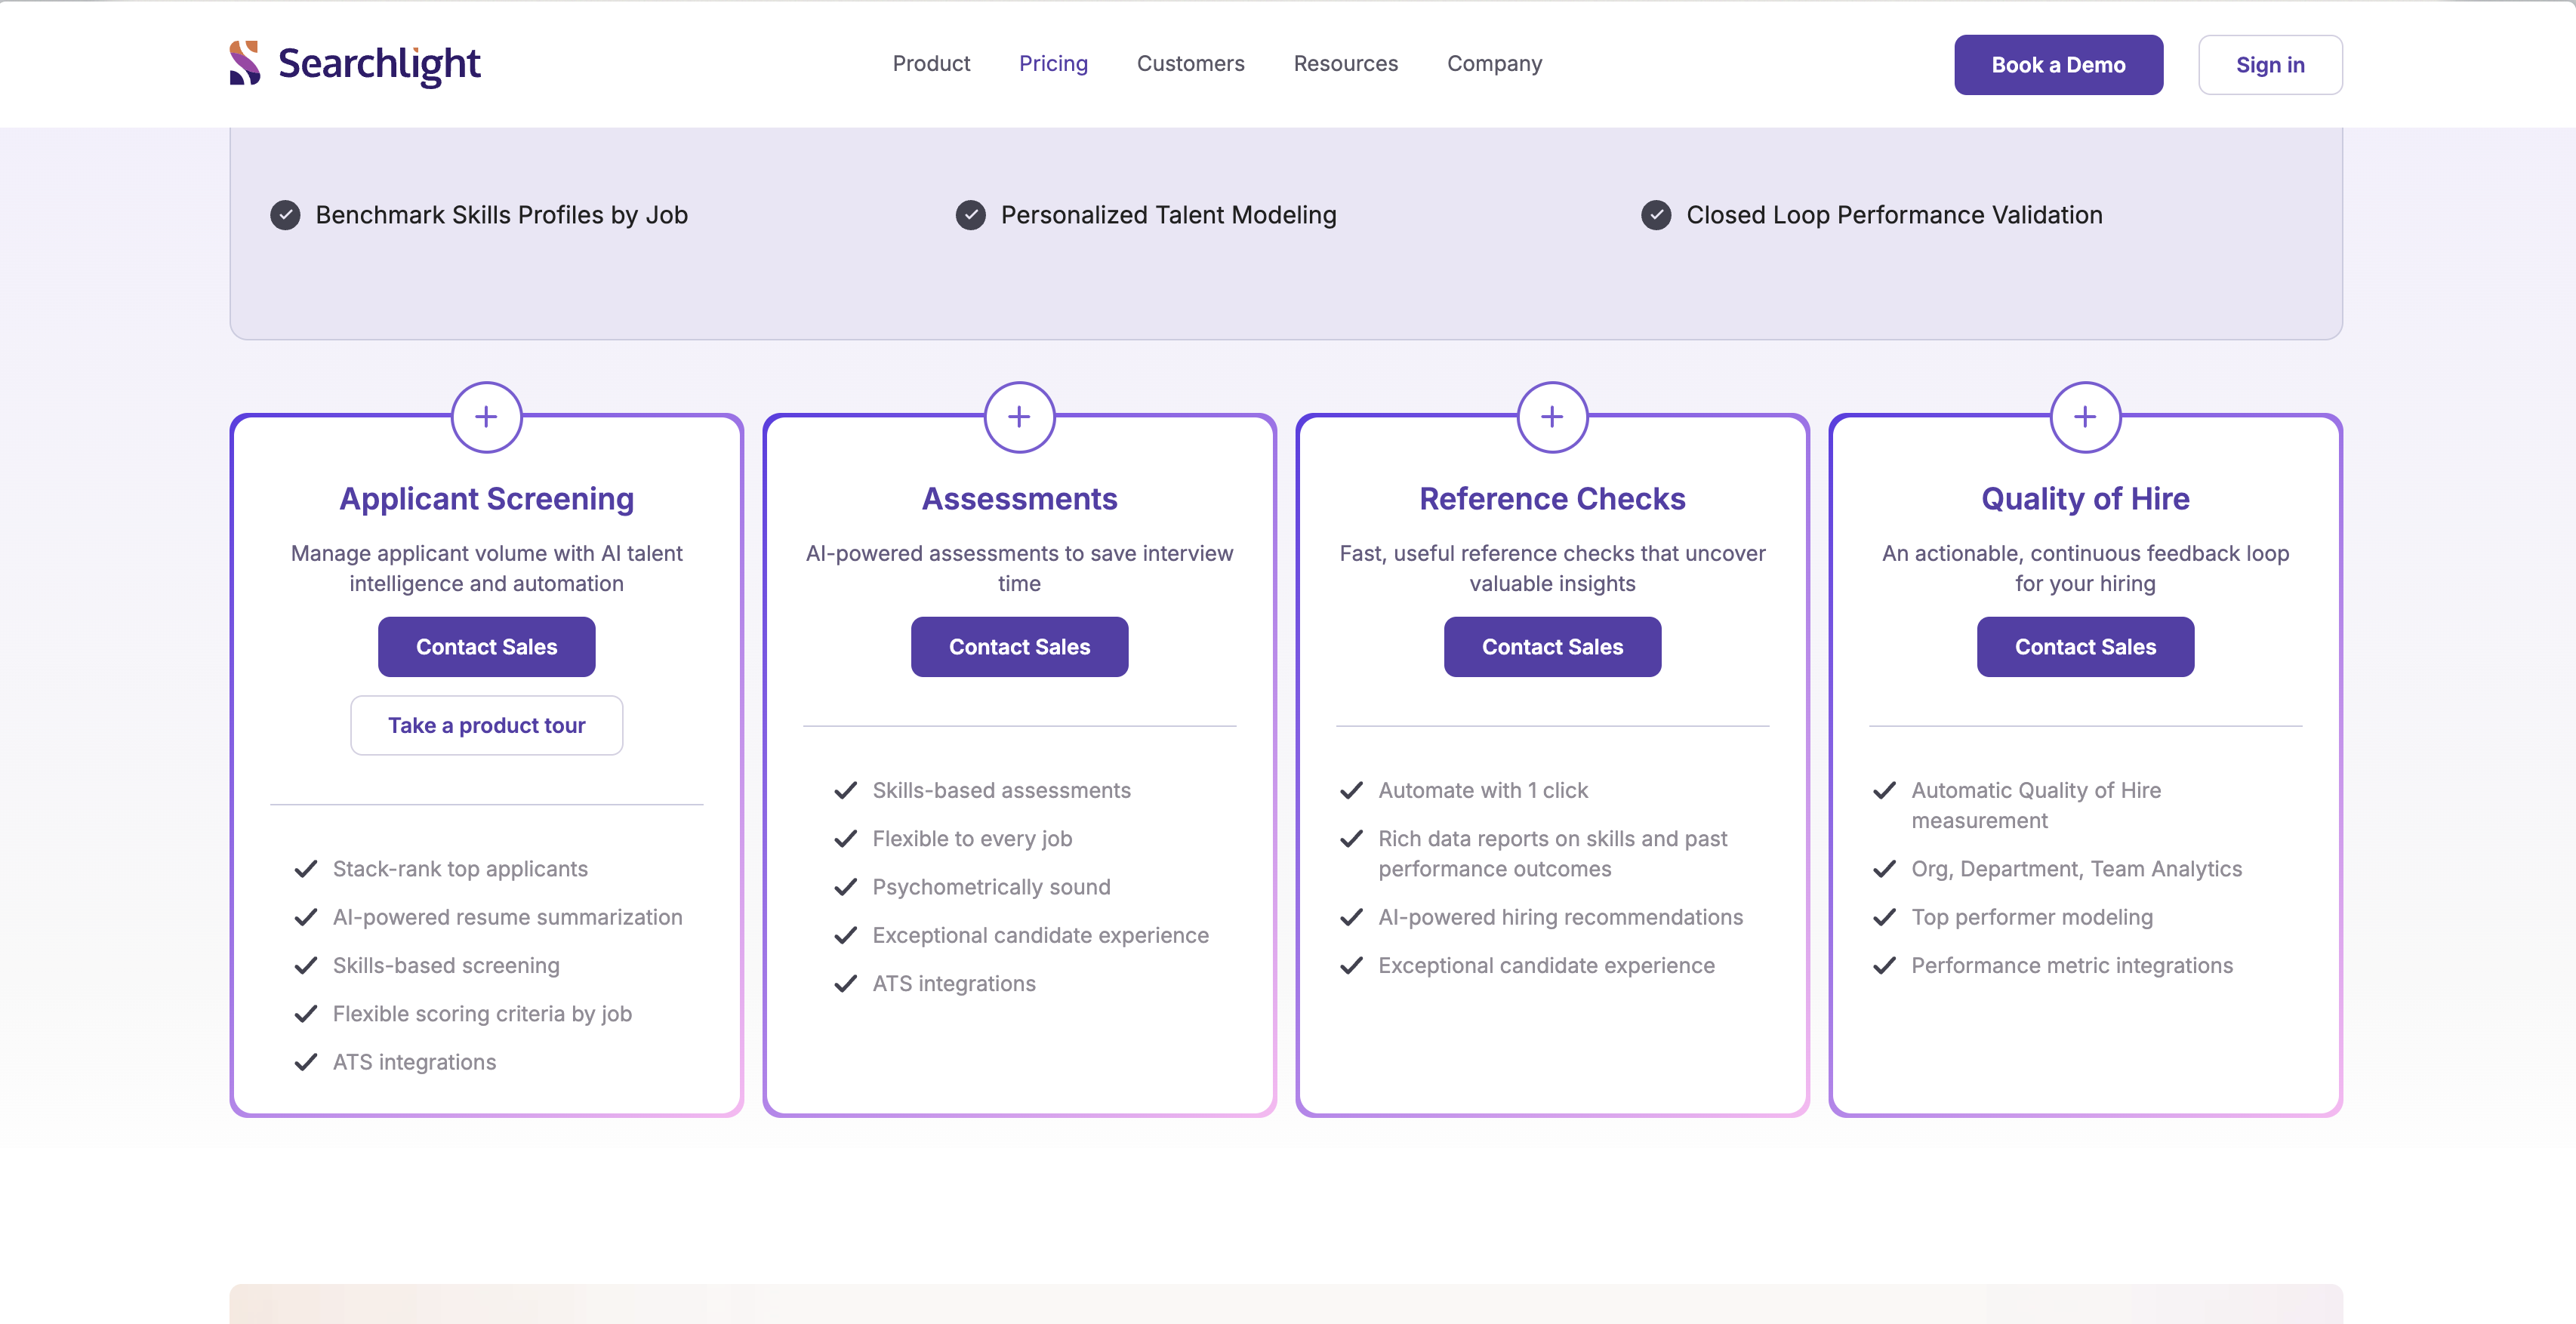This screenshot has width=2576, height=1324.
Task: Toggle the Automate with 1 click checkmark
Action: coord(1351,789)
